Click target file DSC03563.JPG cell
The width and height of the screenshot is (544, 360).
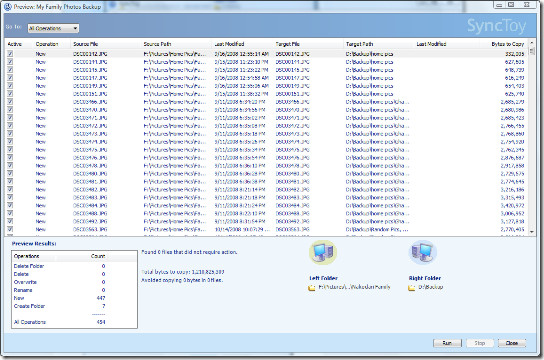[x=292, y=229]
